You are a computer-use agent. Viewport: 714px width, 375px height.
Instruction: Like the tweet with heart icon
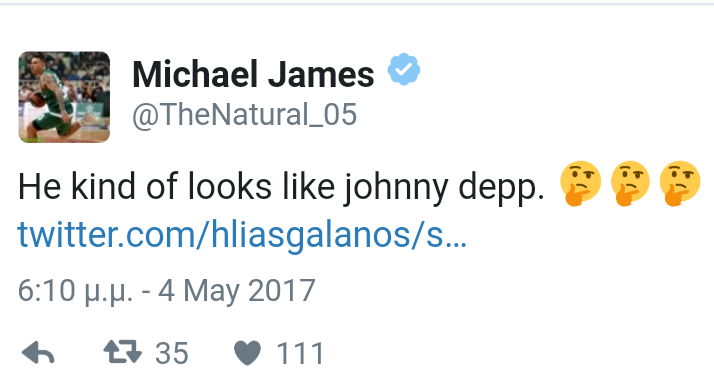(x=247, y=353)
